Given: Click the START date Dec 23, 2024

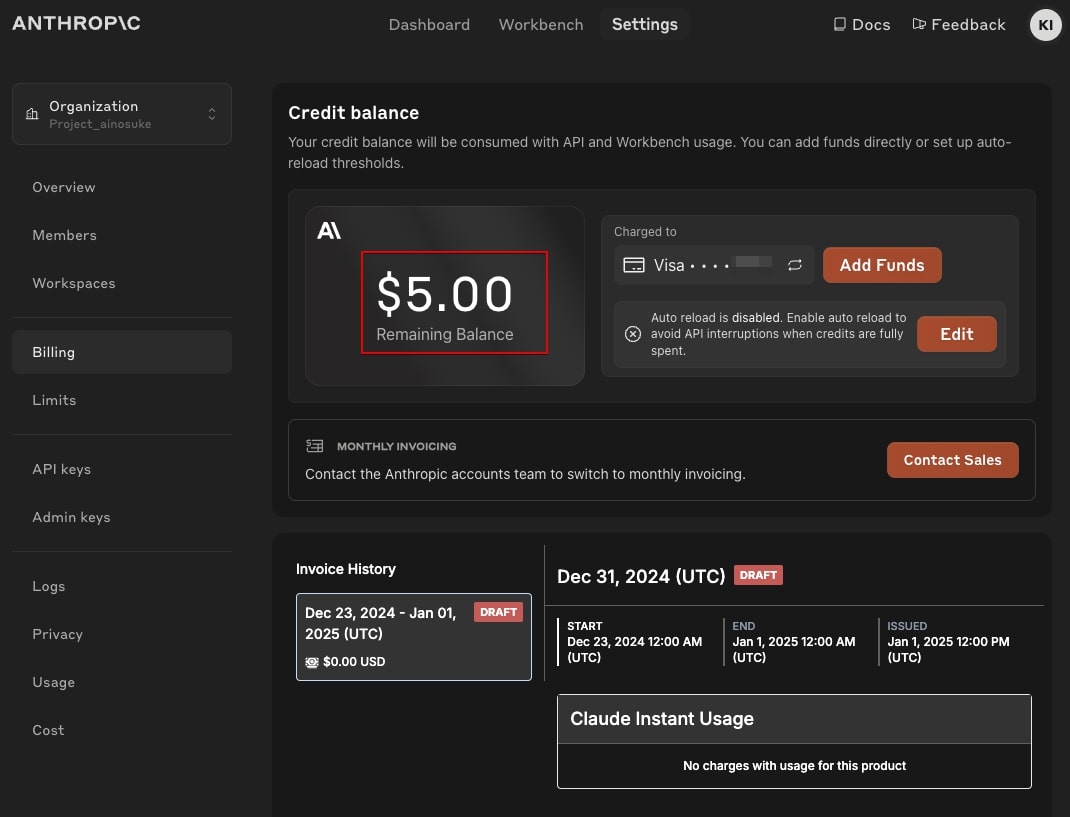Looking at the screenshot, I should pyautogui.click(x=635, y=649).
